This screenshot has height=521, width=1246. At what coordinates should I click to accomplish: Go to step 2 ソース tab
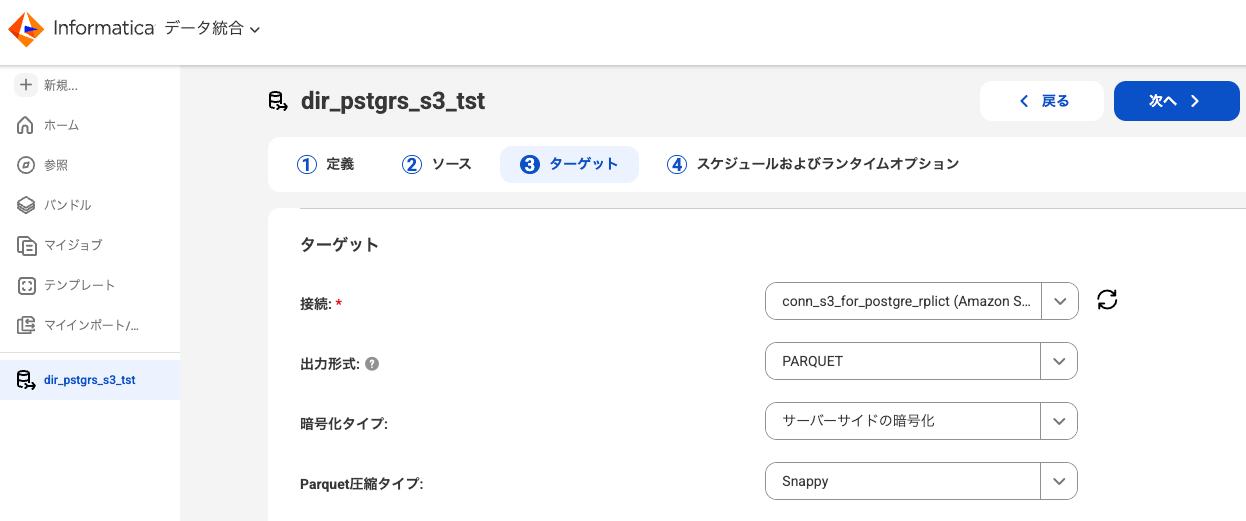436,164
